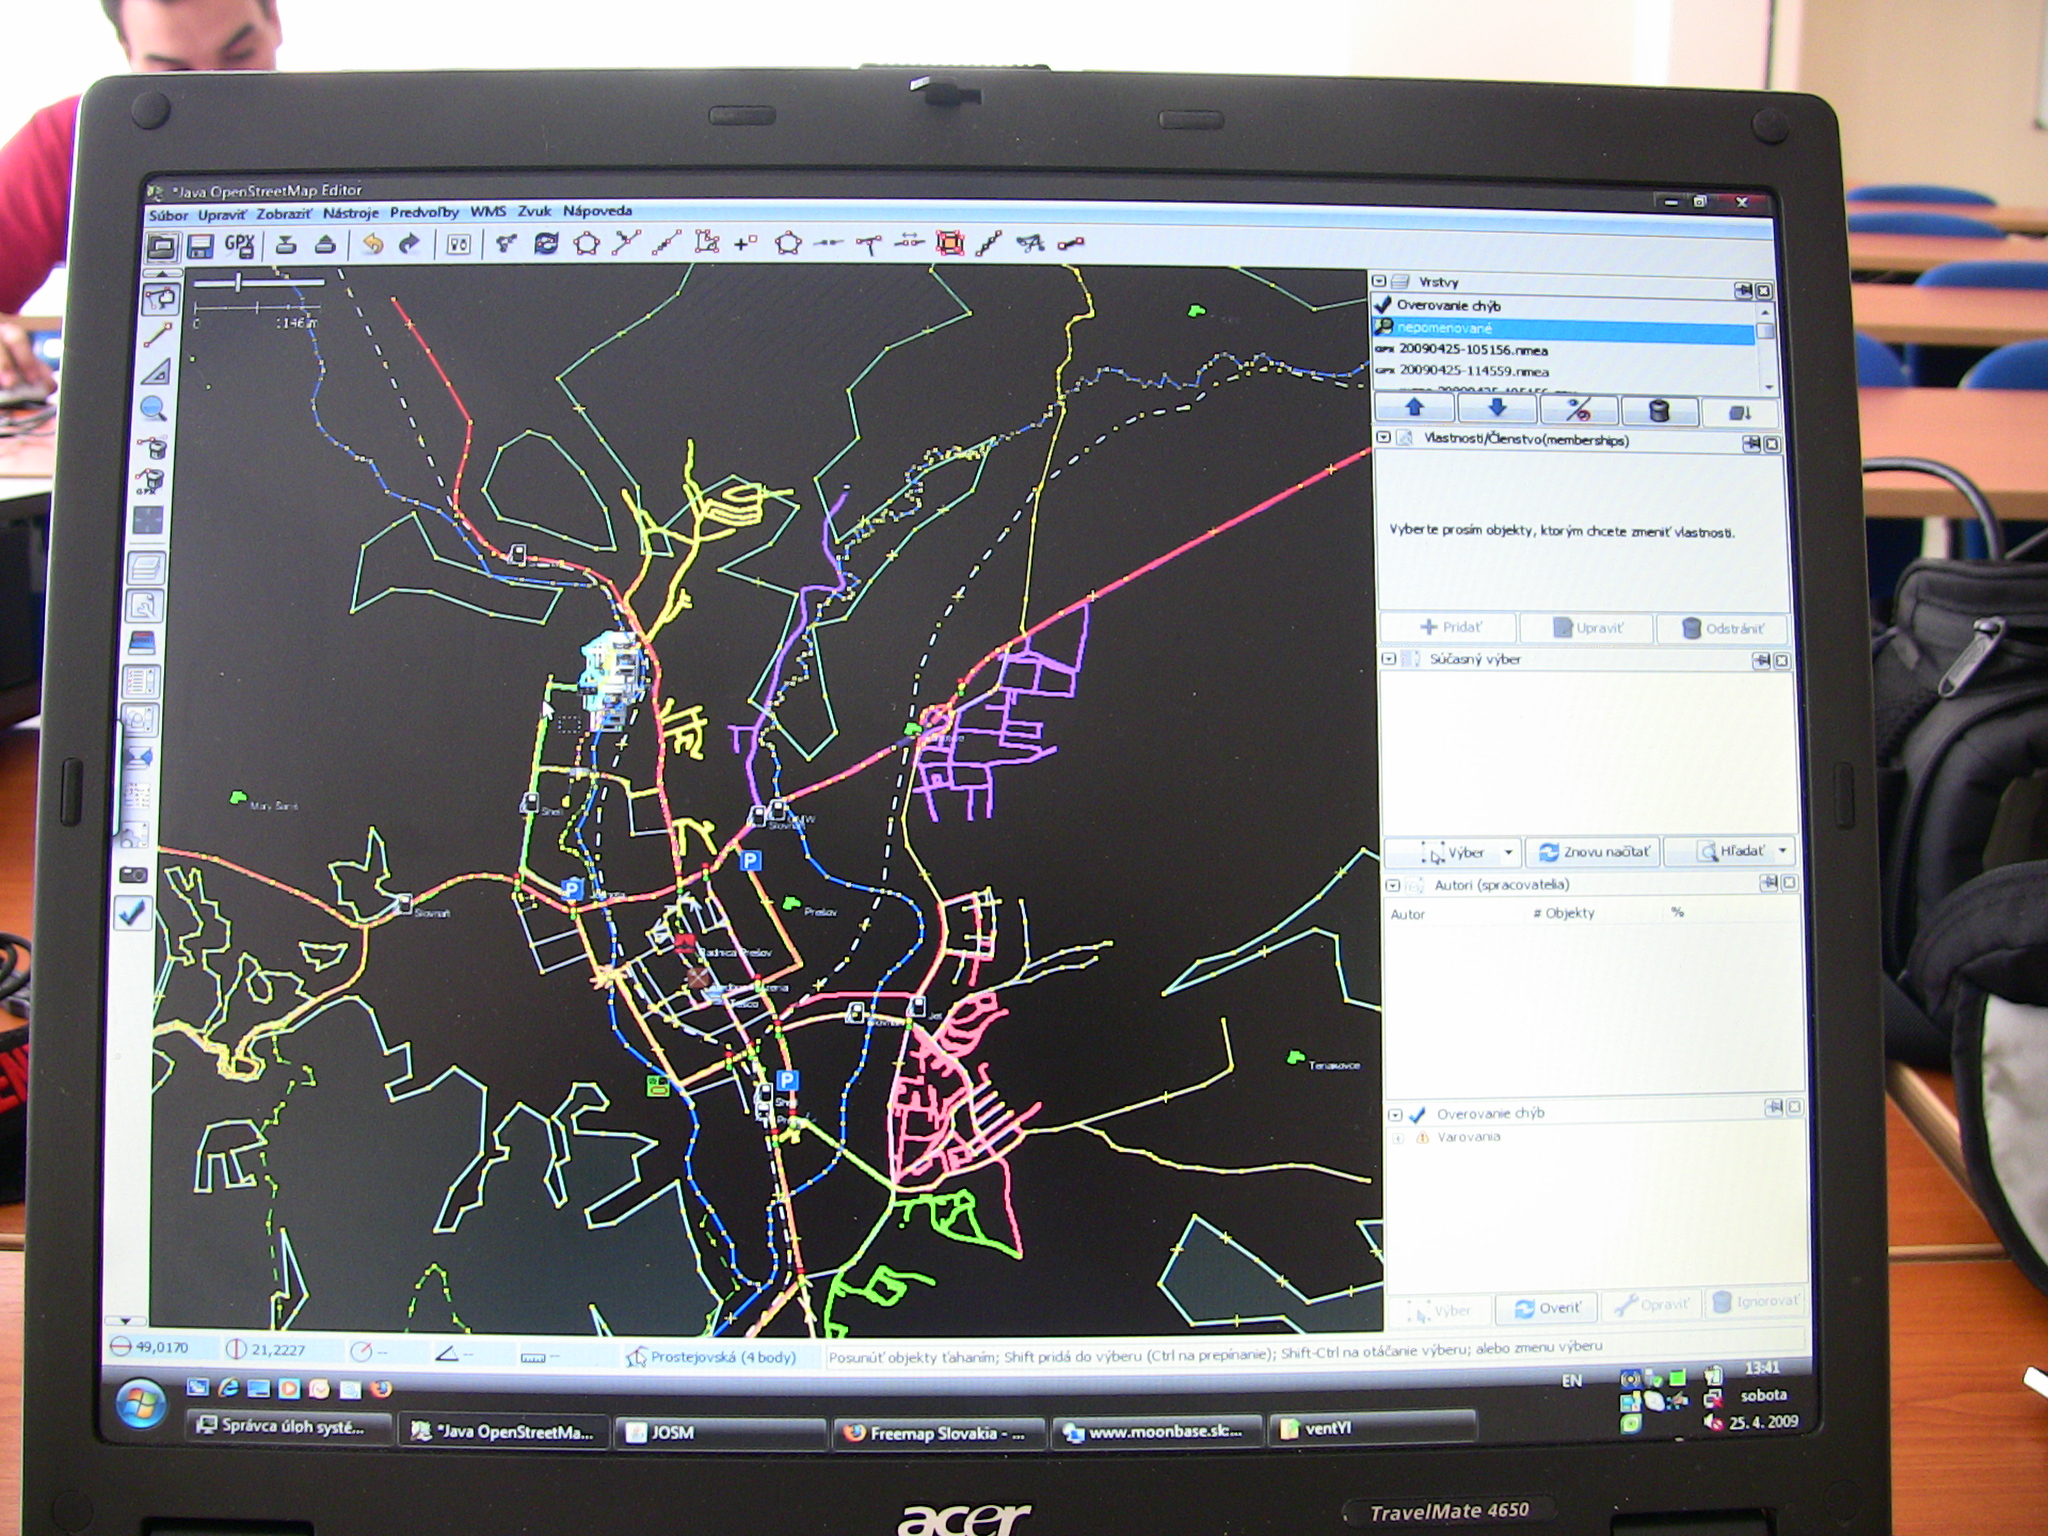Toggle the camera panel button in left sidebar
Image resolution: width=2048 pixels, height=1536 pixels.
click(134, 874)
